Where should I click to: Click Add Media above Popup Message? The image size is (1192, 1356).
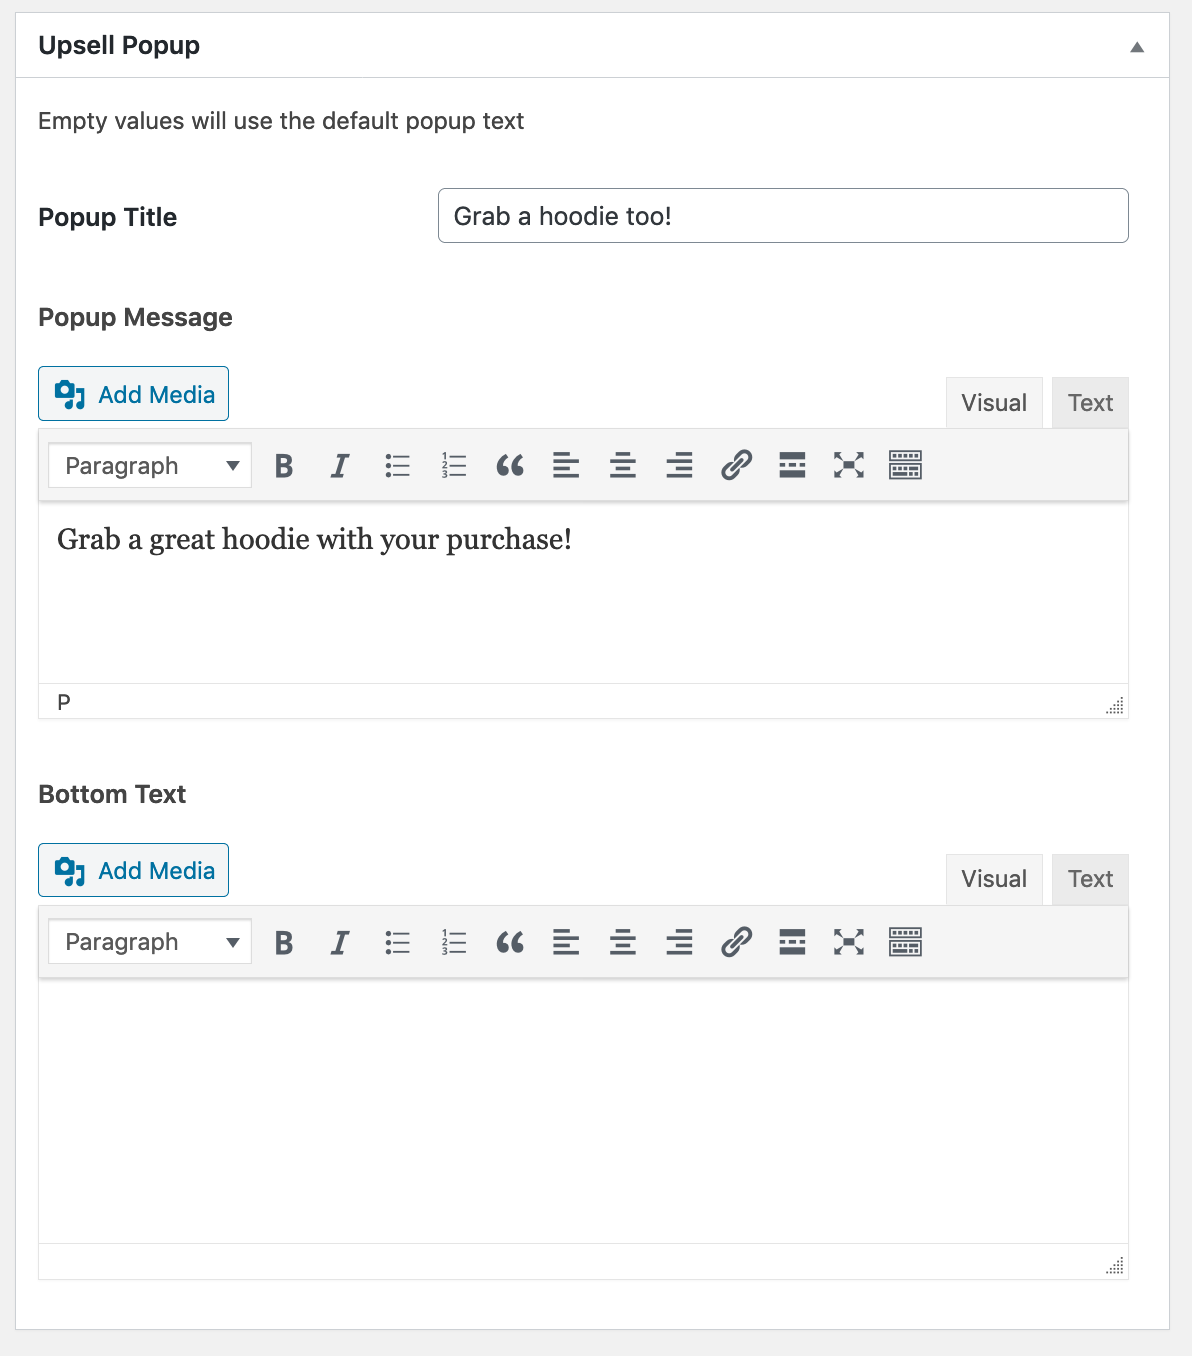(x=133, y=393)
